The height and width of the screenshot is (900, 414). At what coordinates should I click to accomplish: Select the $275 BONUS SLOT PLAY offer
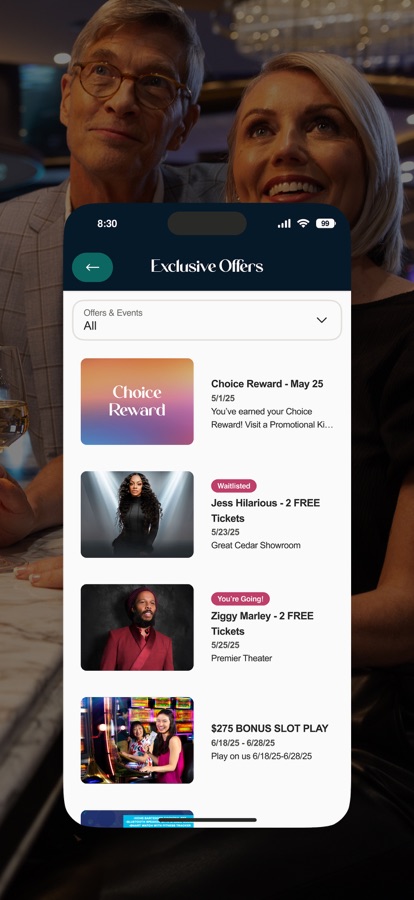pyautogui.click(x=270, y=728)
